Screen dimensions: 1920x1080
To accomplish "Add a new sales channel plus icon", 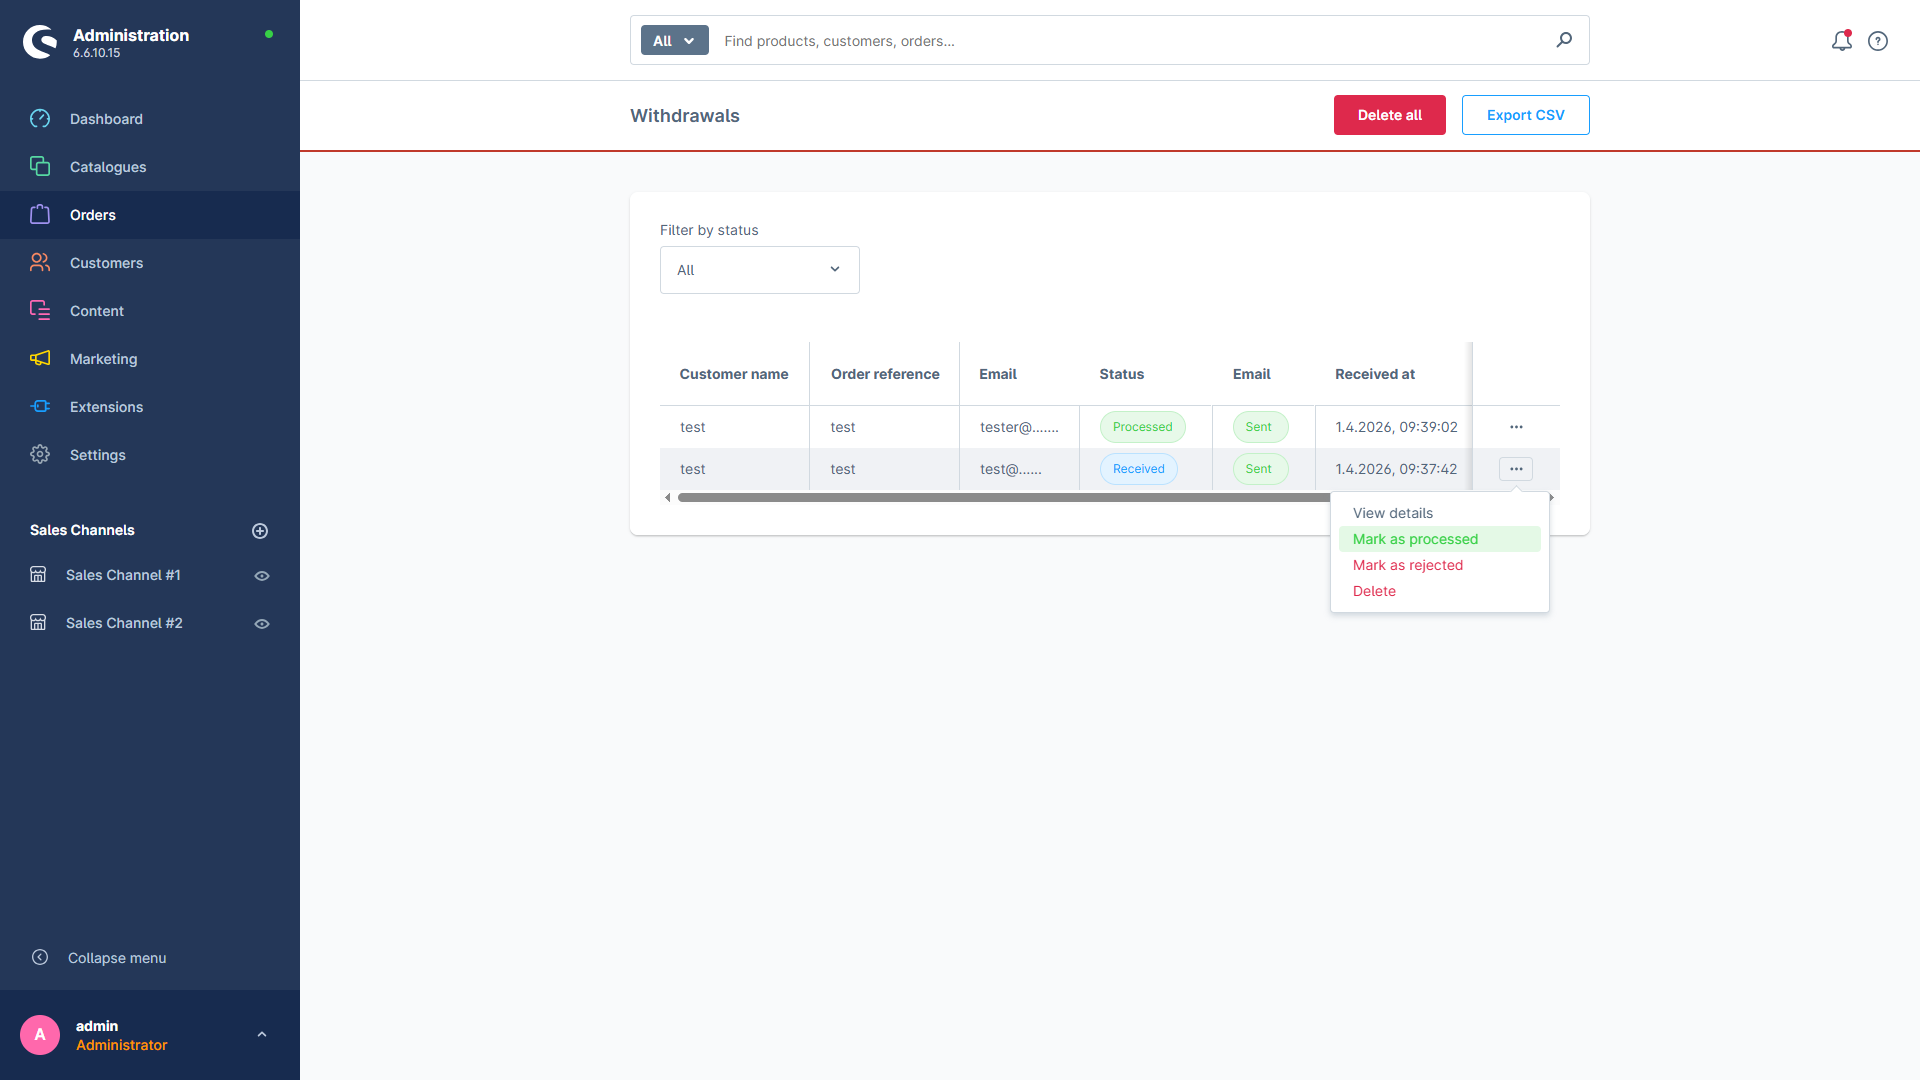I will click(260, 531).
